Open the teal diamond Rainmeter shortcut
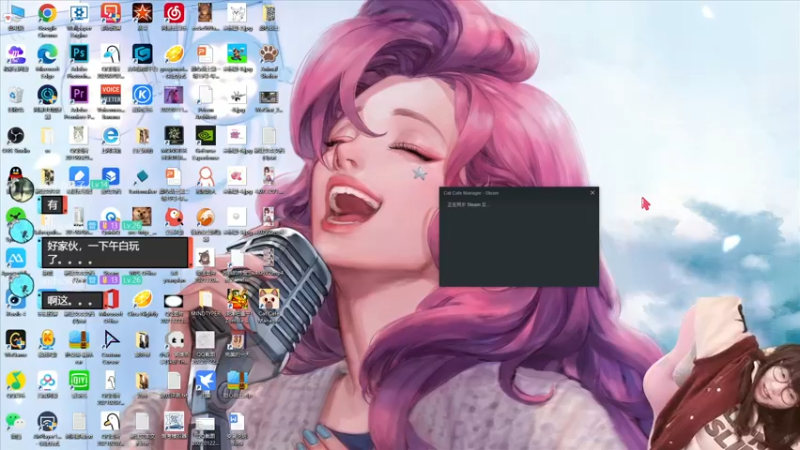 click(x=142, y=177)
